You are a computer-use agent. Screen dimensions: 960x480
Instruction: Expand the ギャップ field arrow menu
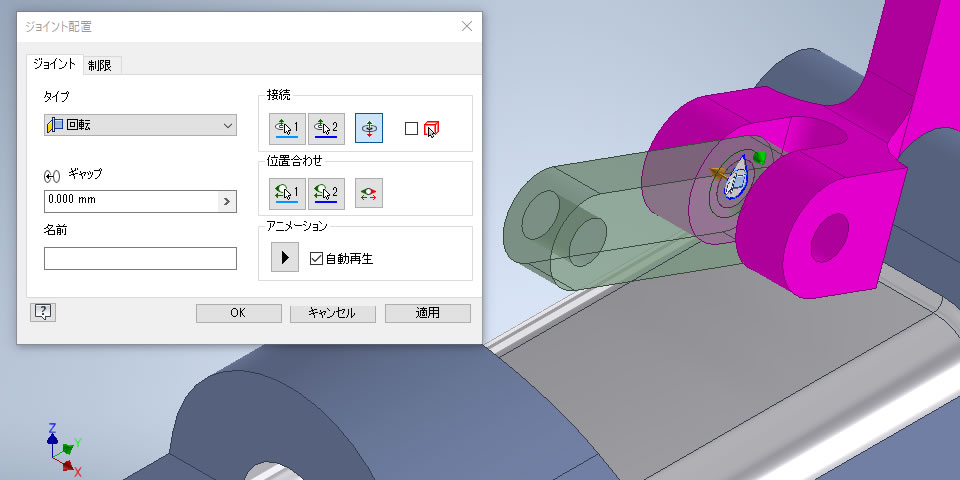tap(227, 201)
